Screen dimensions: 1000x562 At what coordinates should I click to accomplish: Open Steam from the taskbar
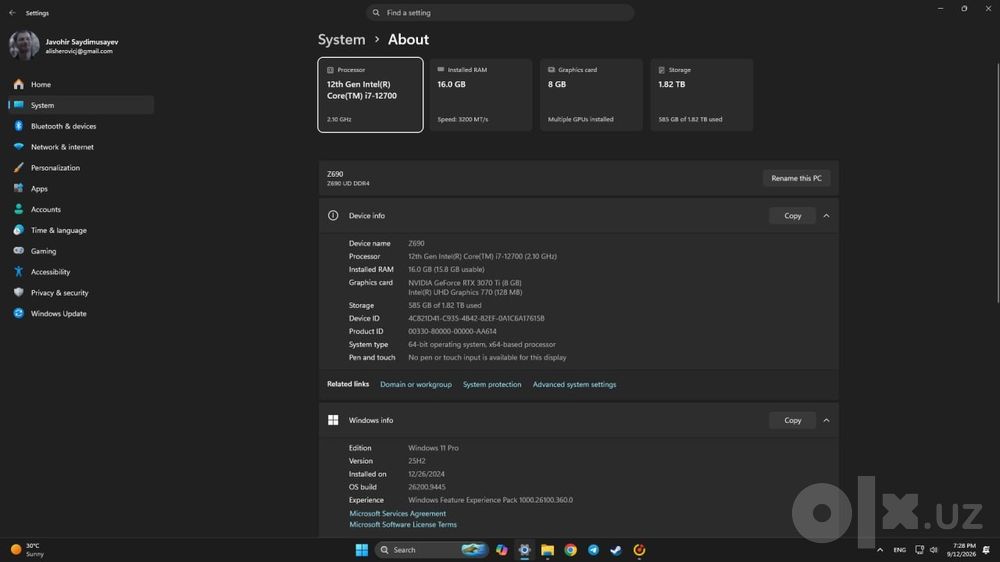pos(616,550)
